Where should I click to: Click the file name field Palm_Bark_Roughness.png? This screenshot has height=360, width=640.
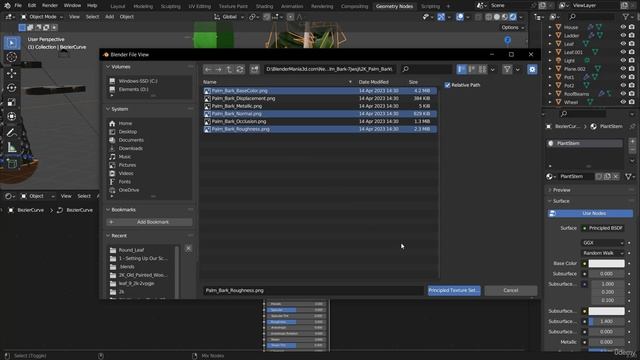313,290
